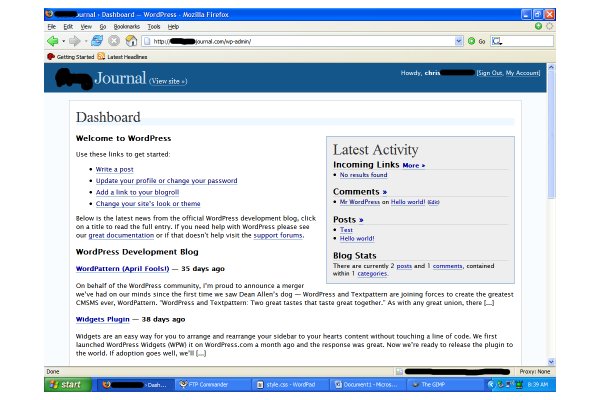The width and height of the screenshot is (600, 400).
Task: Open the File menu
Action: (52, 26)
